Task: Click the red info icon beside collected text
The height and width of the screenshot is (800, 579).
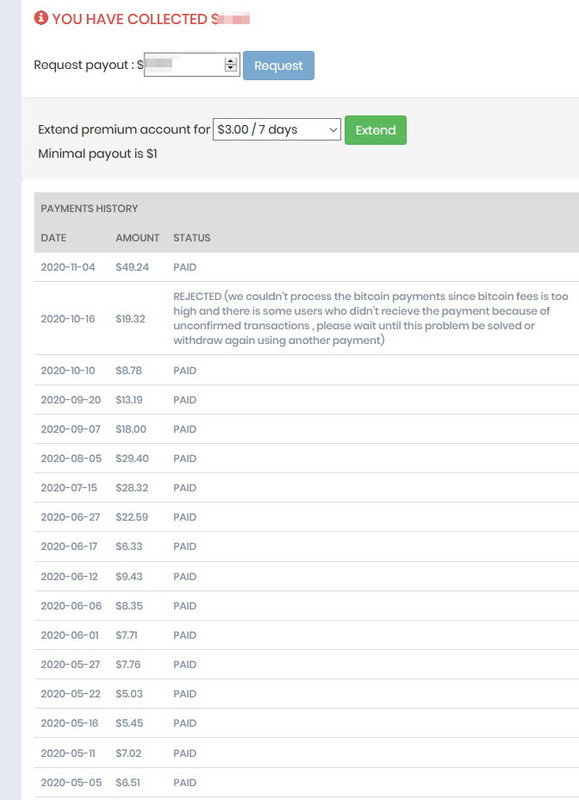Action: tap(41, 18)
